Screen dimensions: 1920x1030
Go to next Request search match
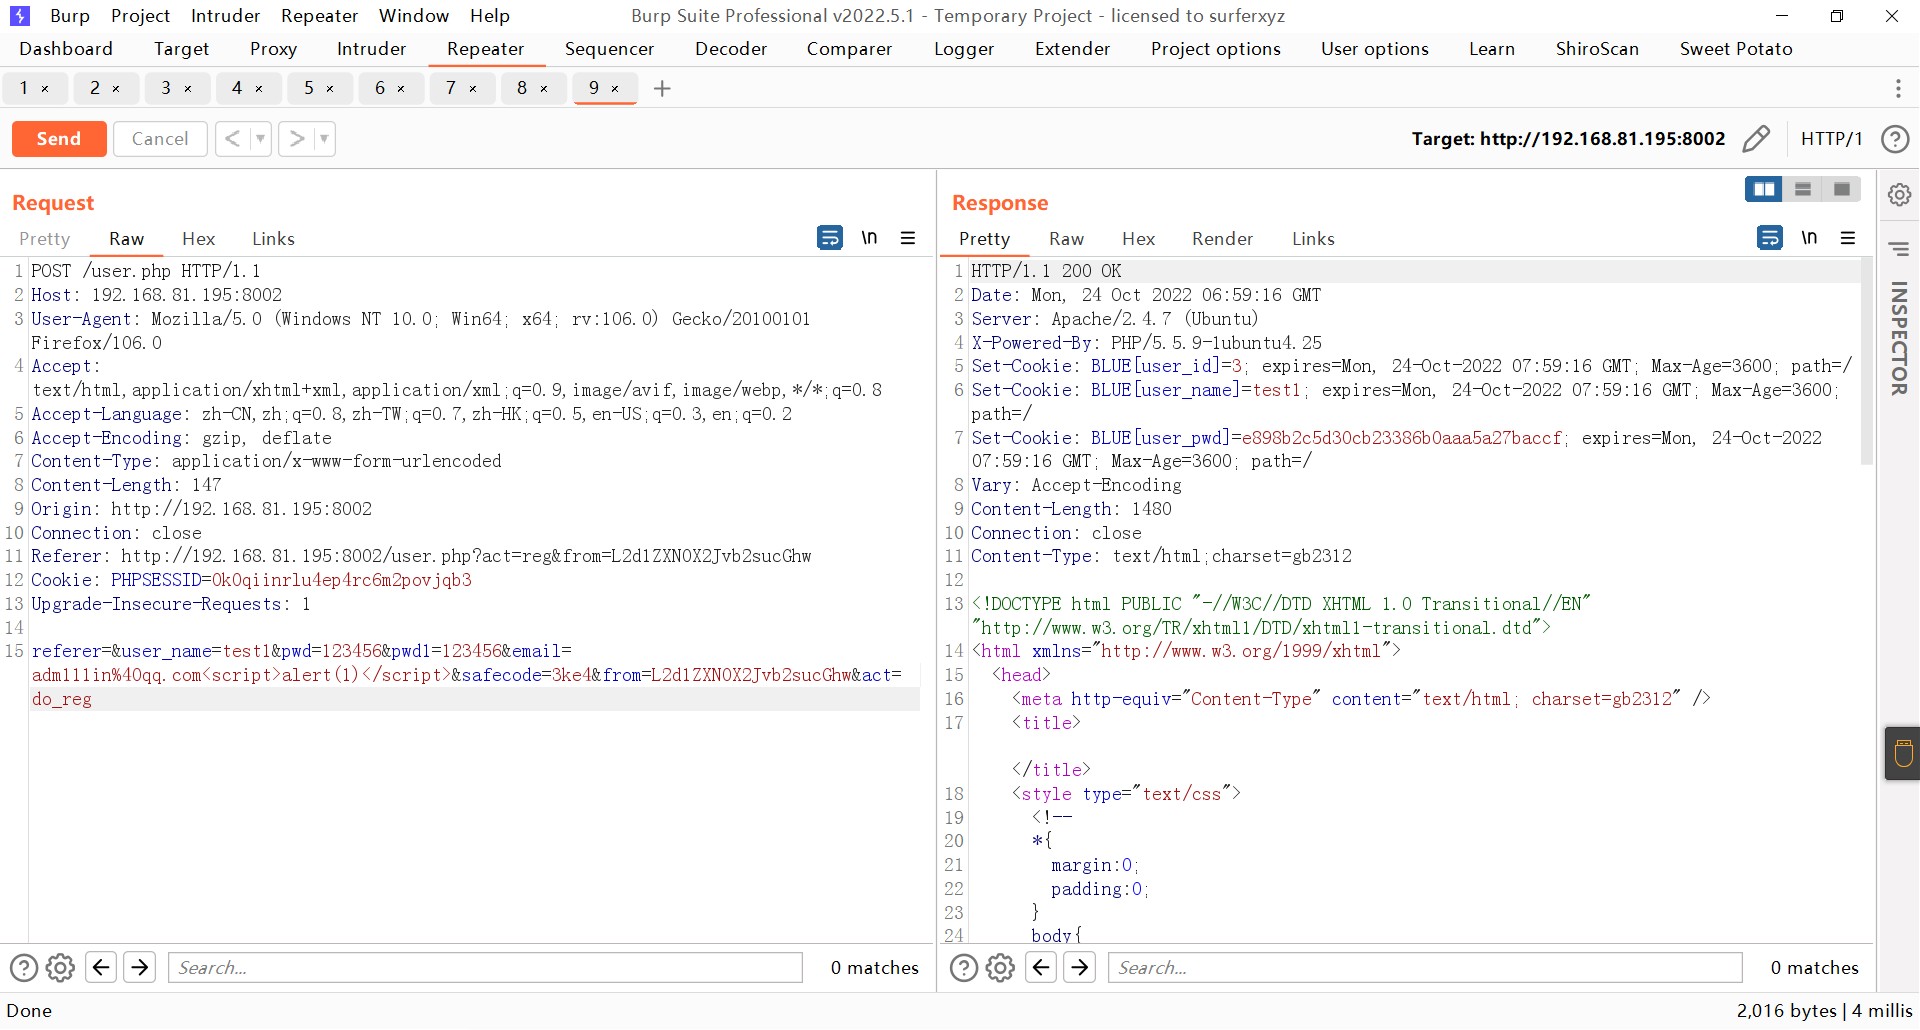tap(140, 967)
